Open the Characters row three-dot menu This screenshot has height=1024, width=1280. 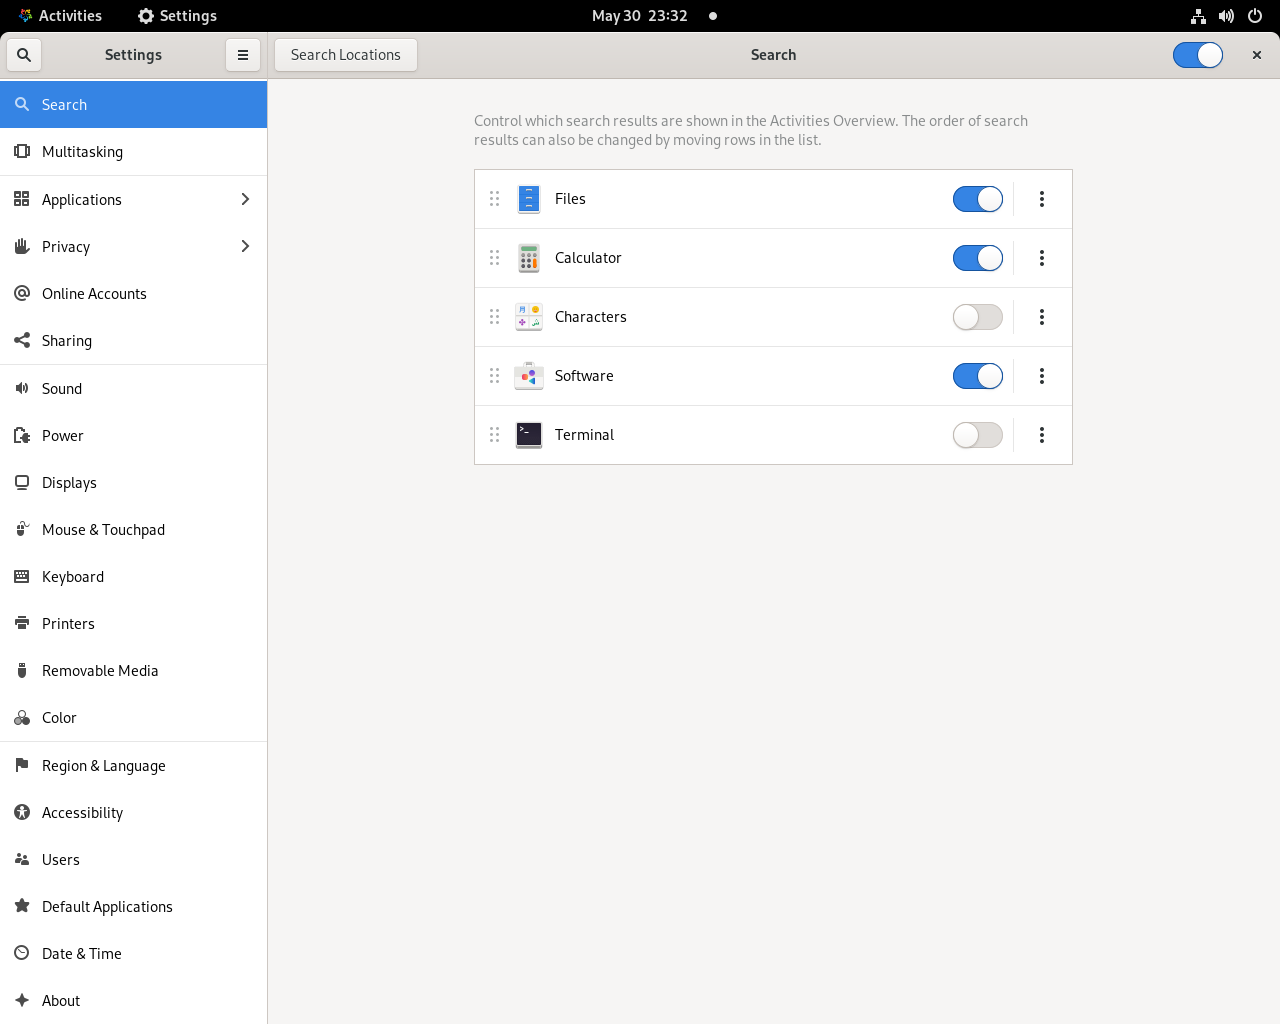(1042, 317)
